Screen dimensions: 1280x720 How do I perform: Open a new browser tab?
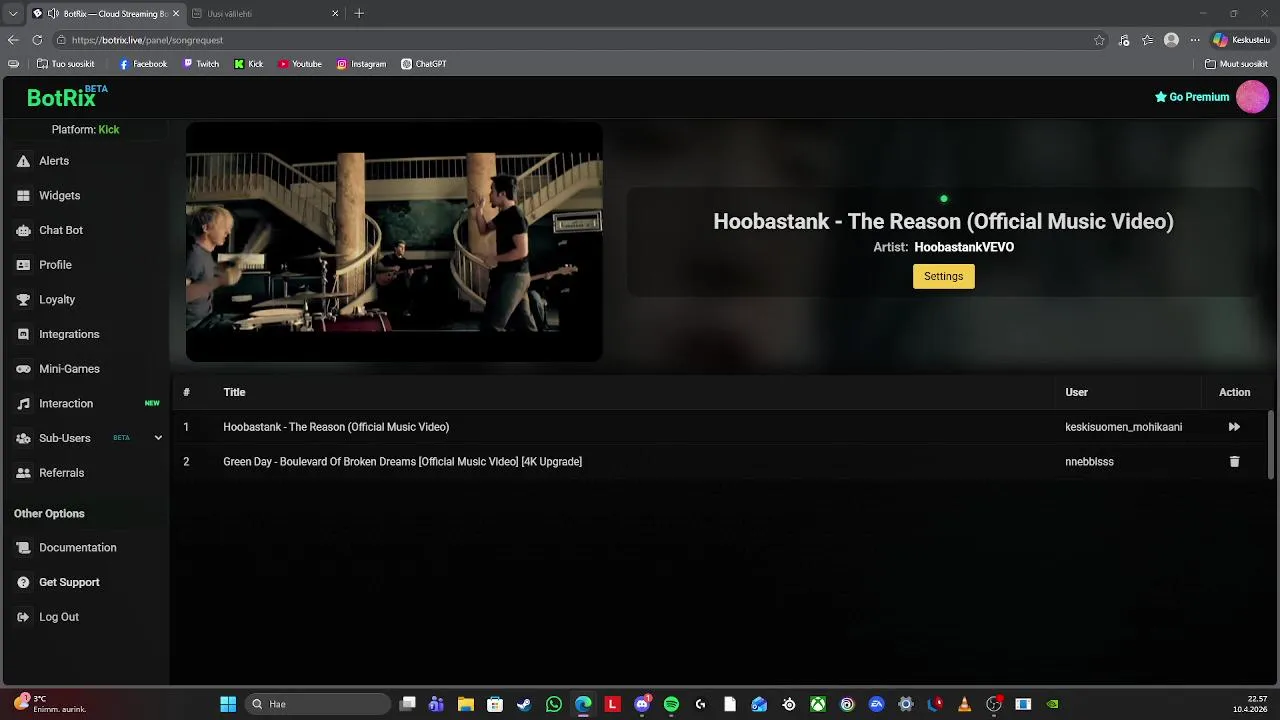[359, 14]
